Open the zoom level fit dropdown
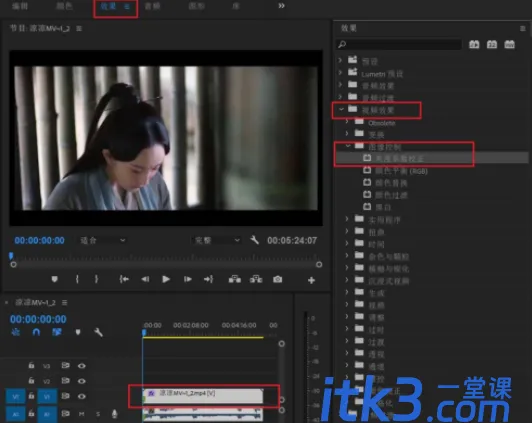Image resolution: width=532 pixels, height=423 pixels. coord(103,240)
